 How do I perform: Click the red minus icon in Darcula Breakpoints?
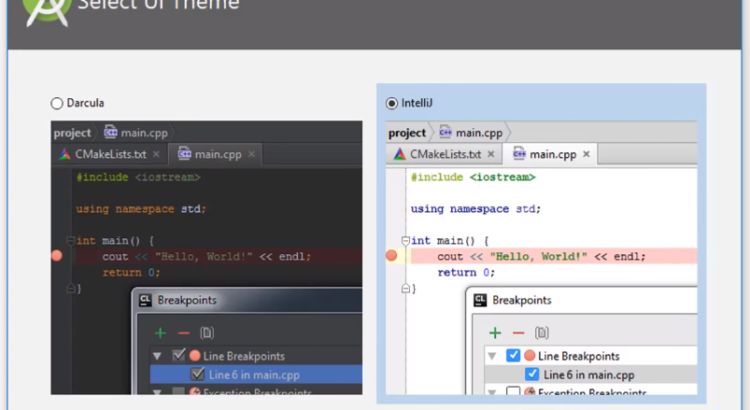(x=183, y=332)
